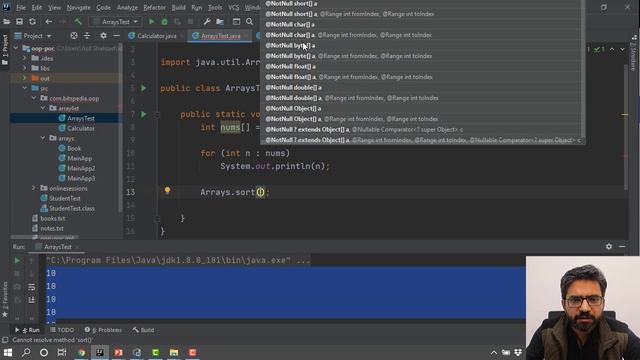Build the project with the hammer icon

click(78, 22)
